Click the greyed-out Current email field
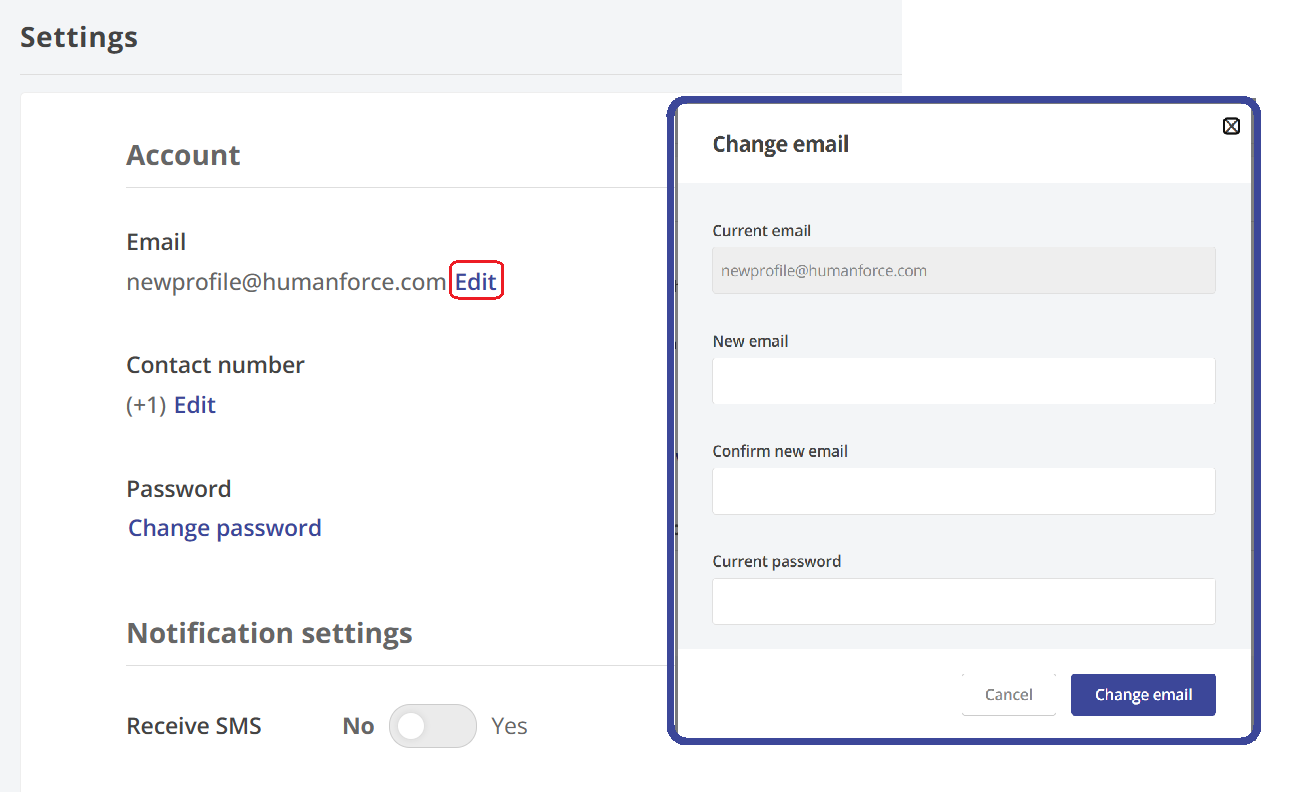This screenshot has height=792, width=1310. 963,271
